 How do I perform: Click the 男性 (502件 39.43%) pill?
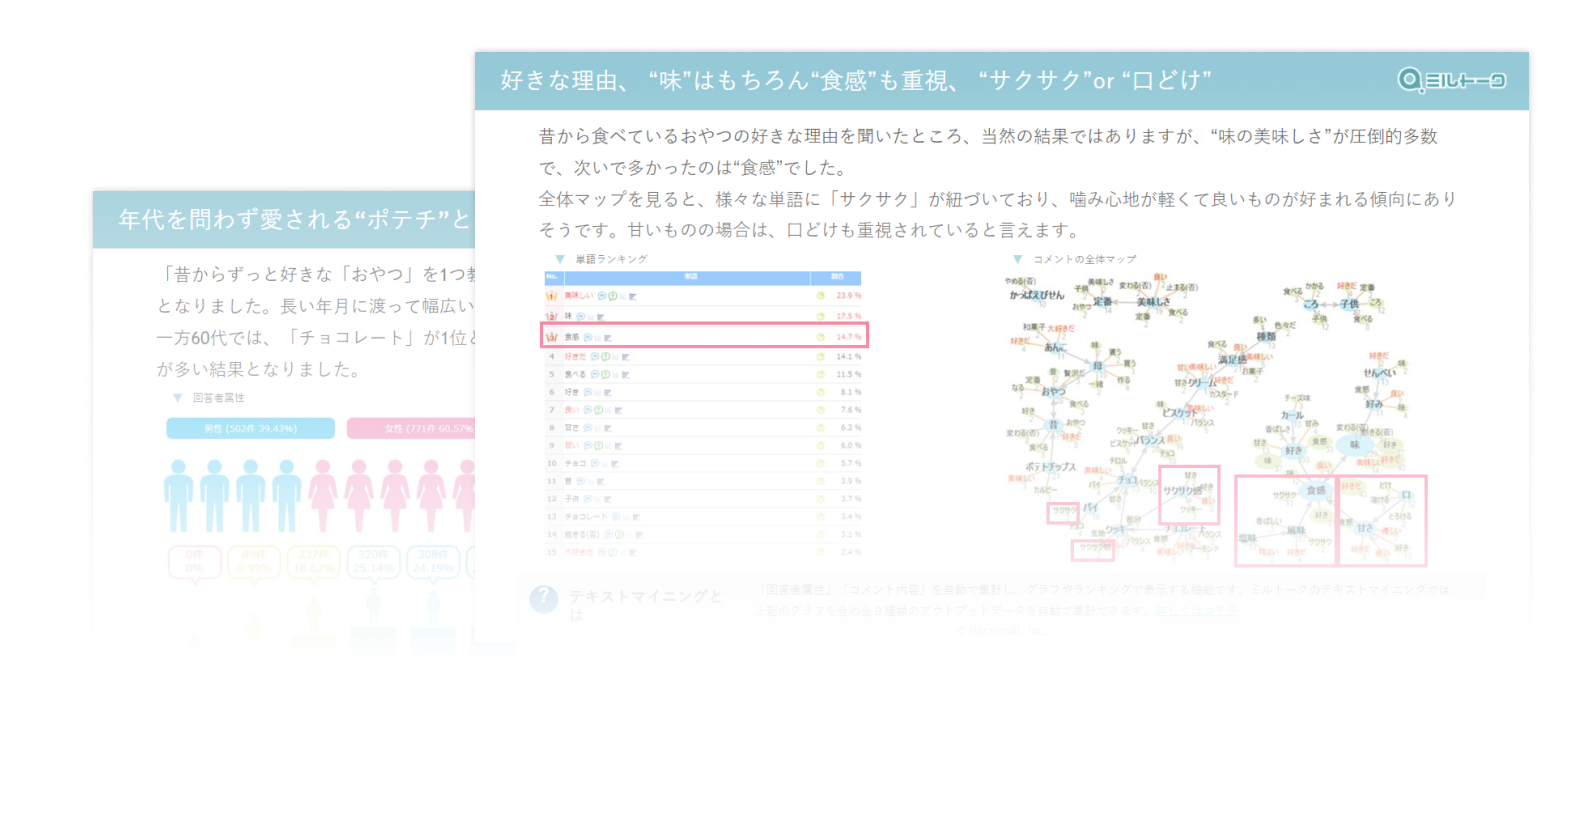(251, 428)
